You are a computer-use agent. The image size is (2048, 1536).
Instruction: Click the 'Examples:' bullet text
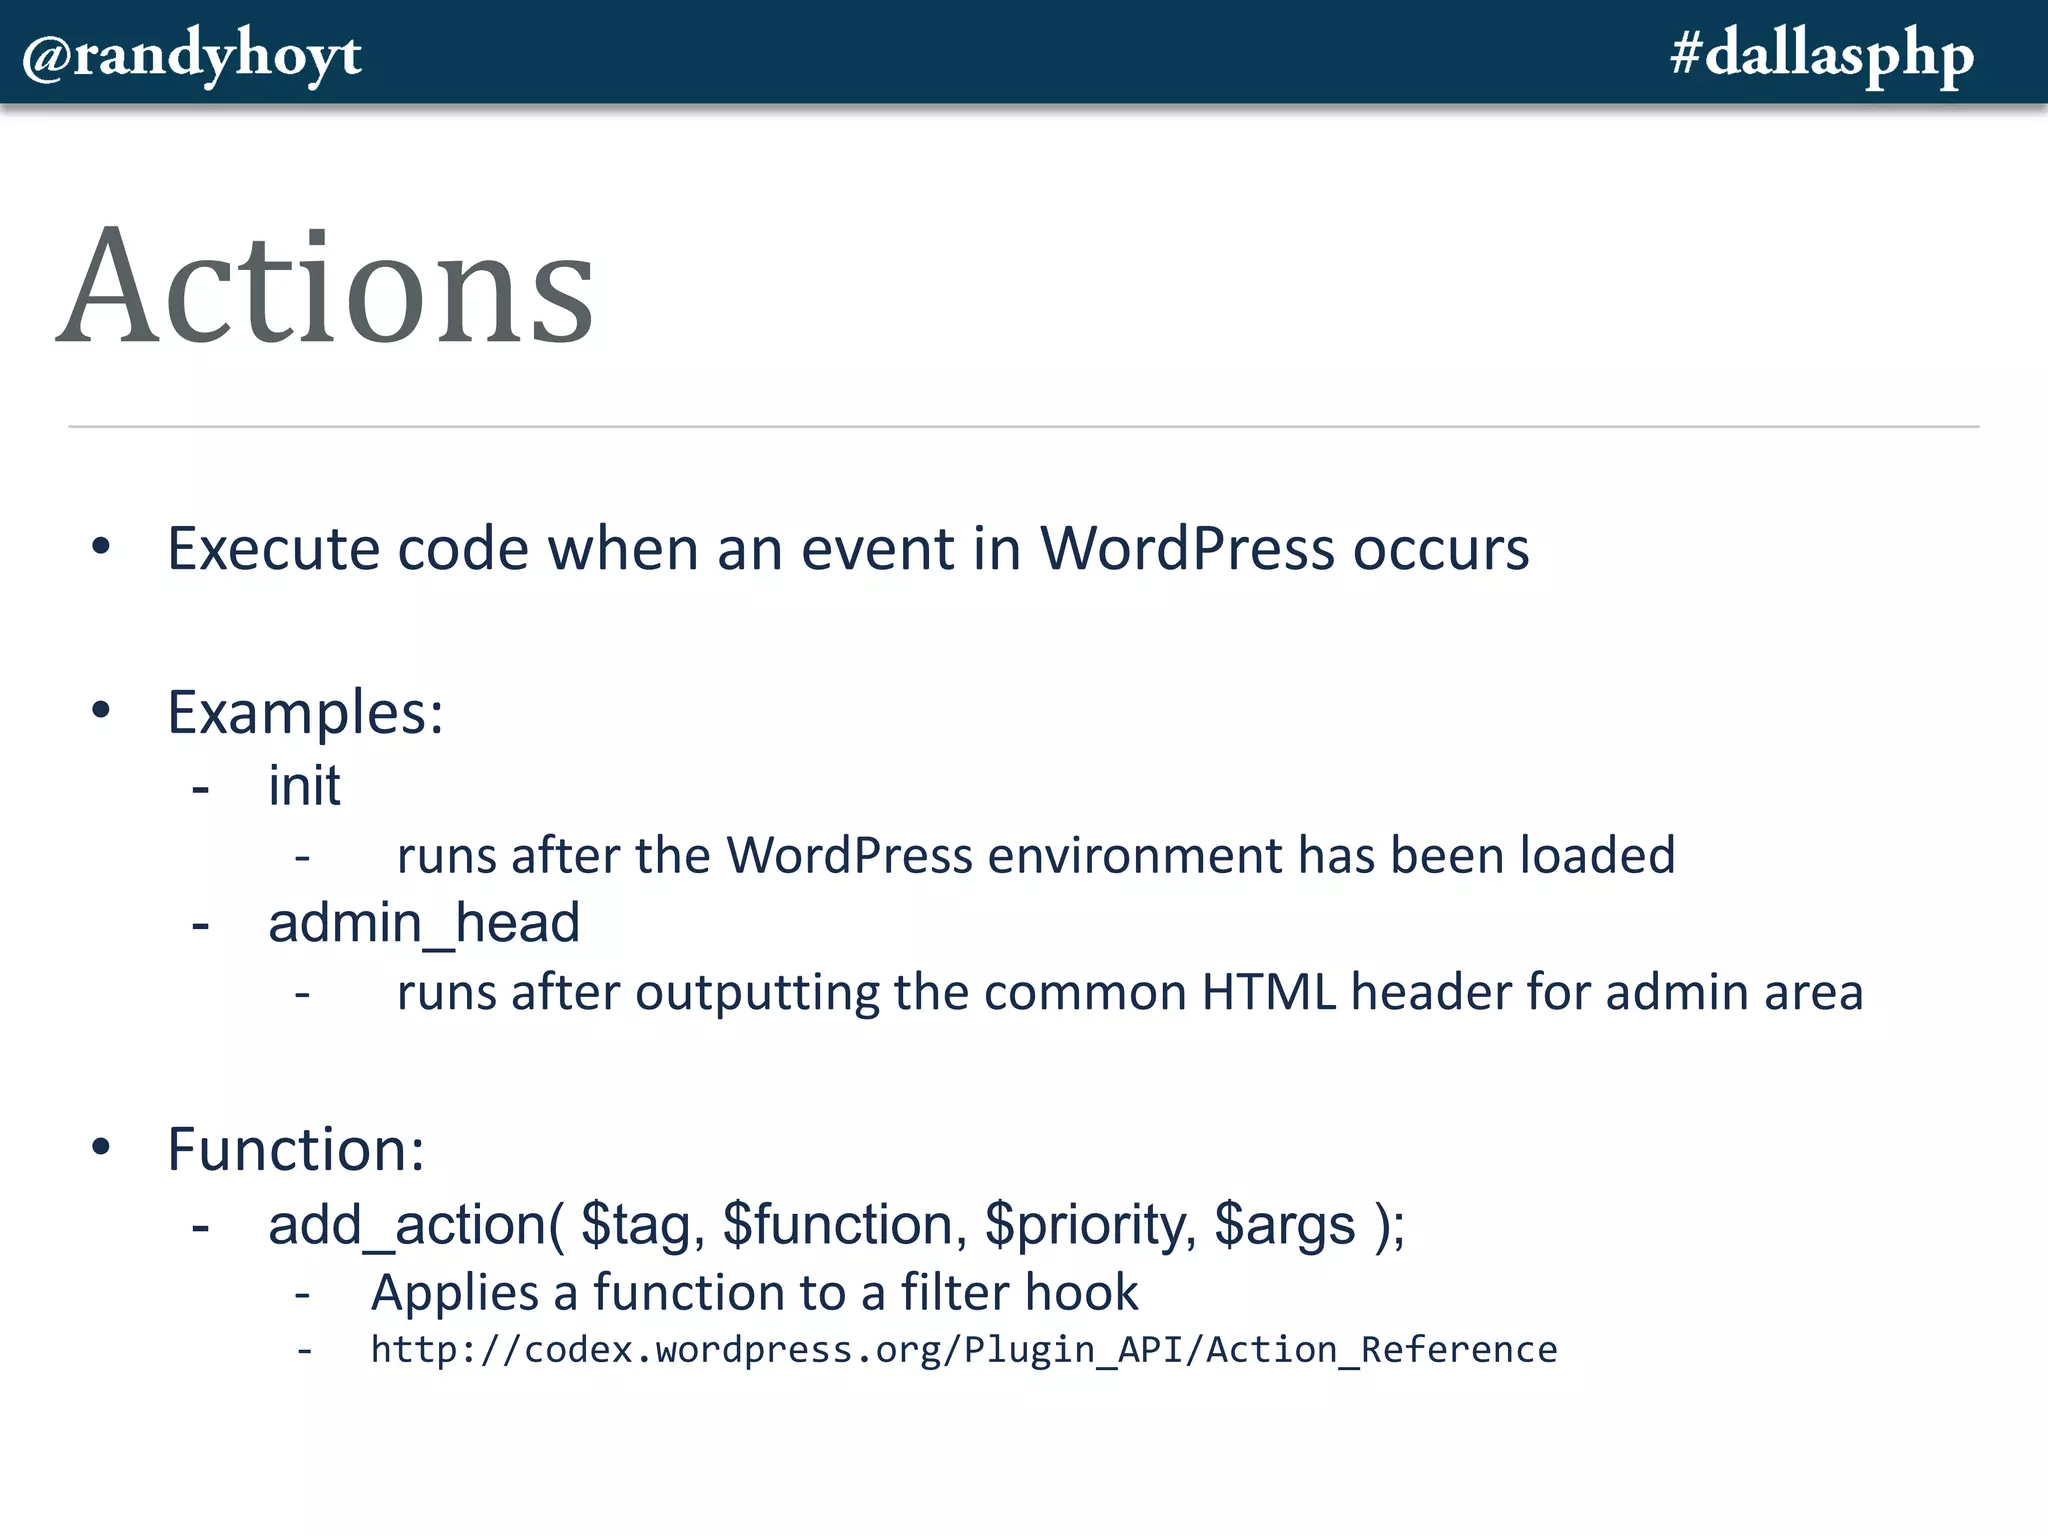[305, 713]
